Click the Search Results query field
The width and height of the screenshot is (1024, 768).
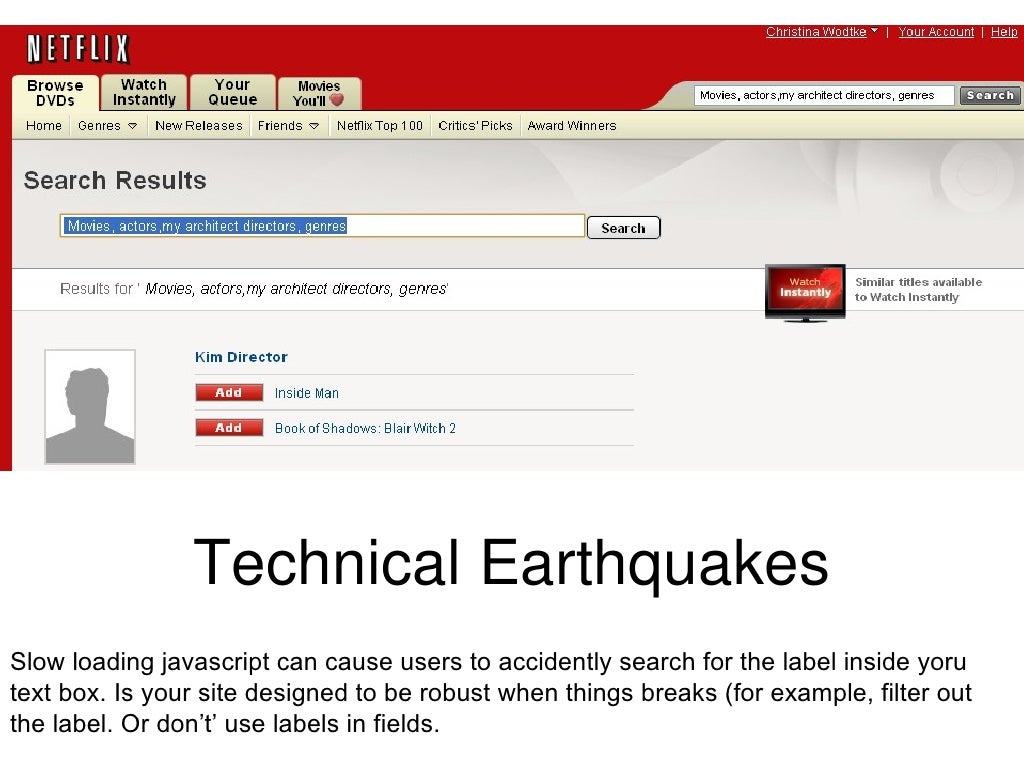[322, 226]
